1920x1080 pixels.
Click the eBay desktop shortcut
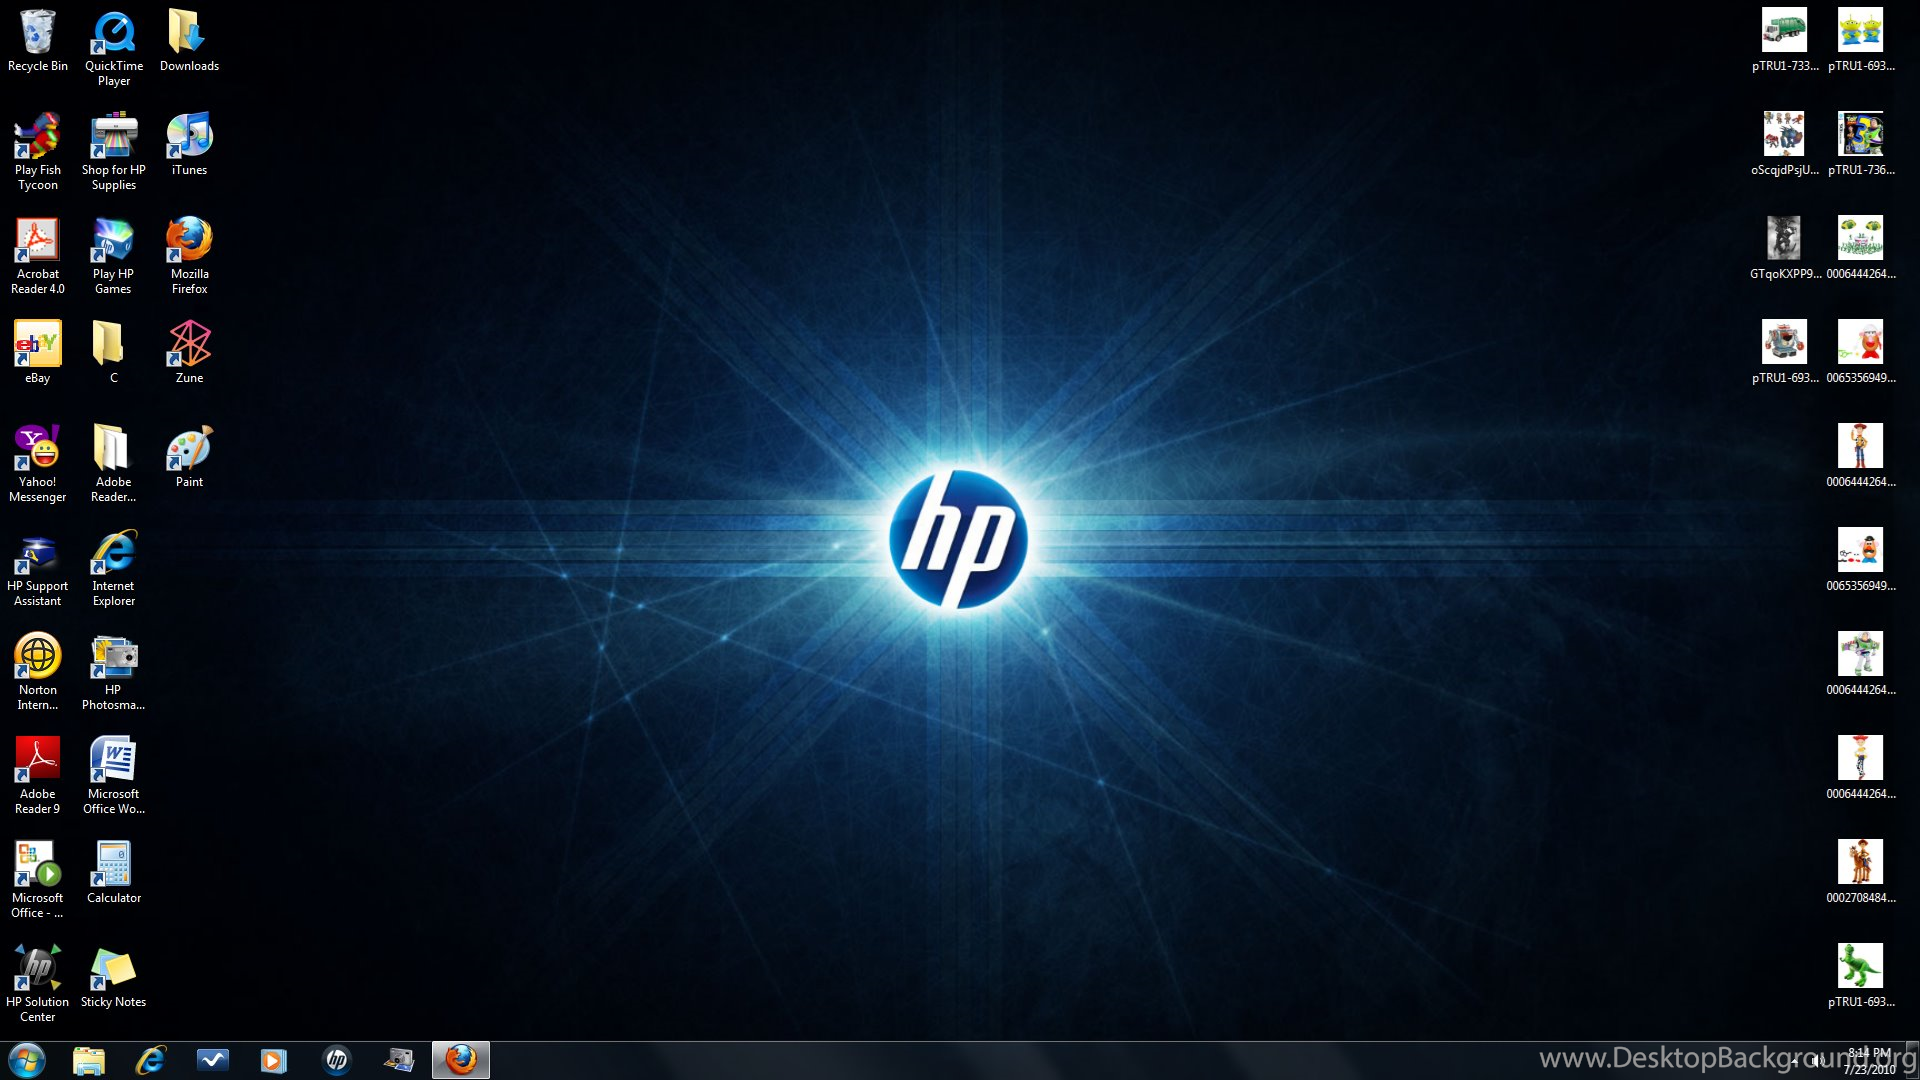38,352
